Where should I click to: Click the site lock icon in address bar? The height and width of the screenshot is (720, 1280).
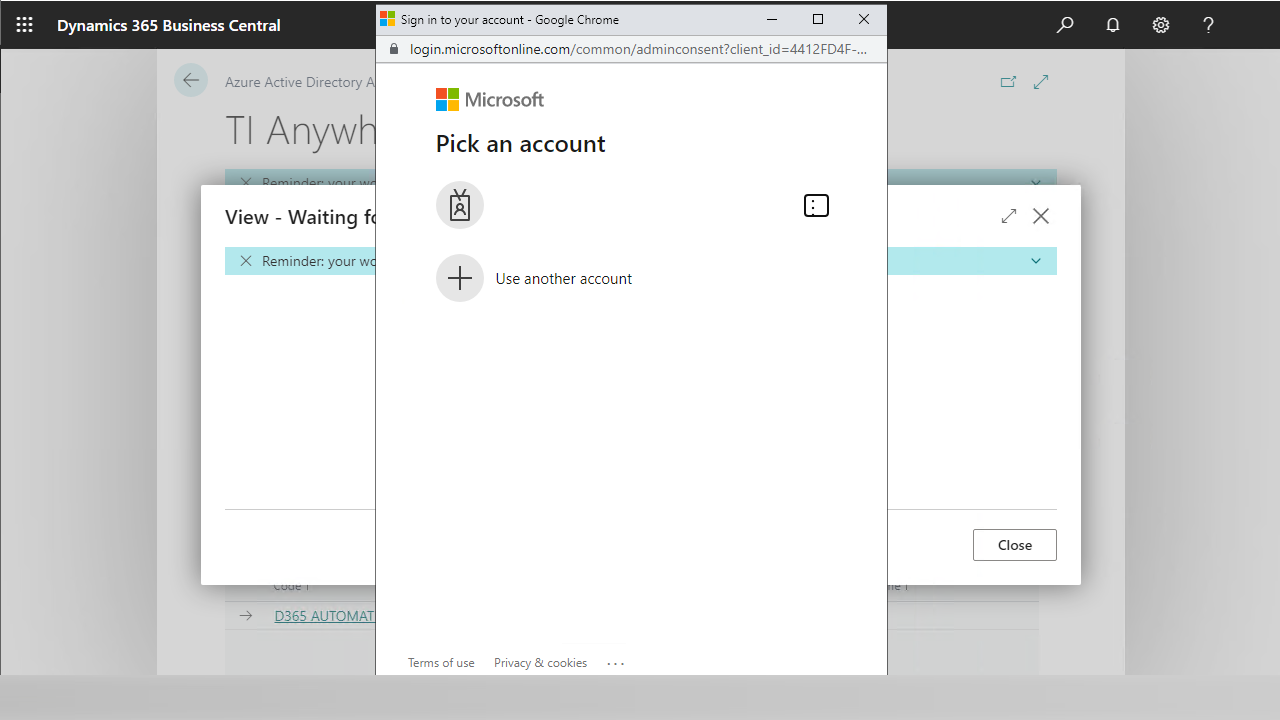coord(393,49)
